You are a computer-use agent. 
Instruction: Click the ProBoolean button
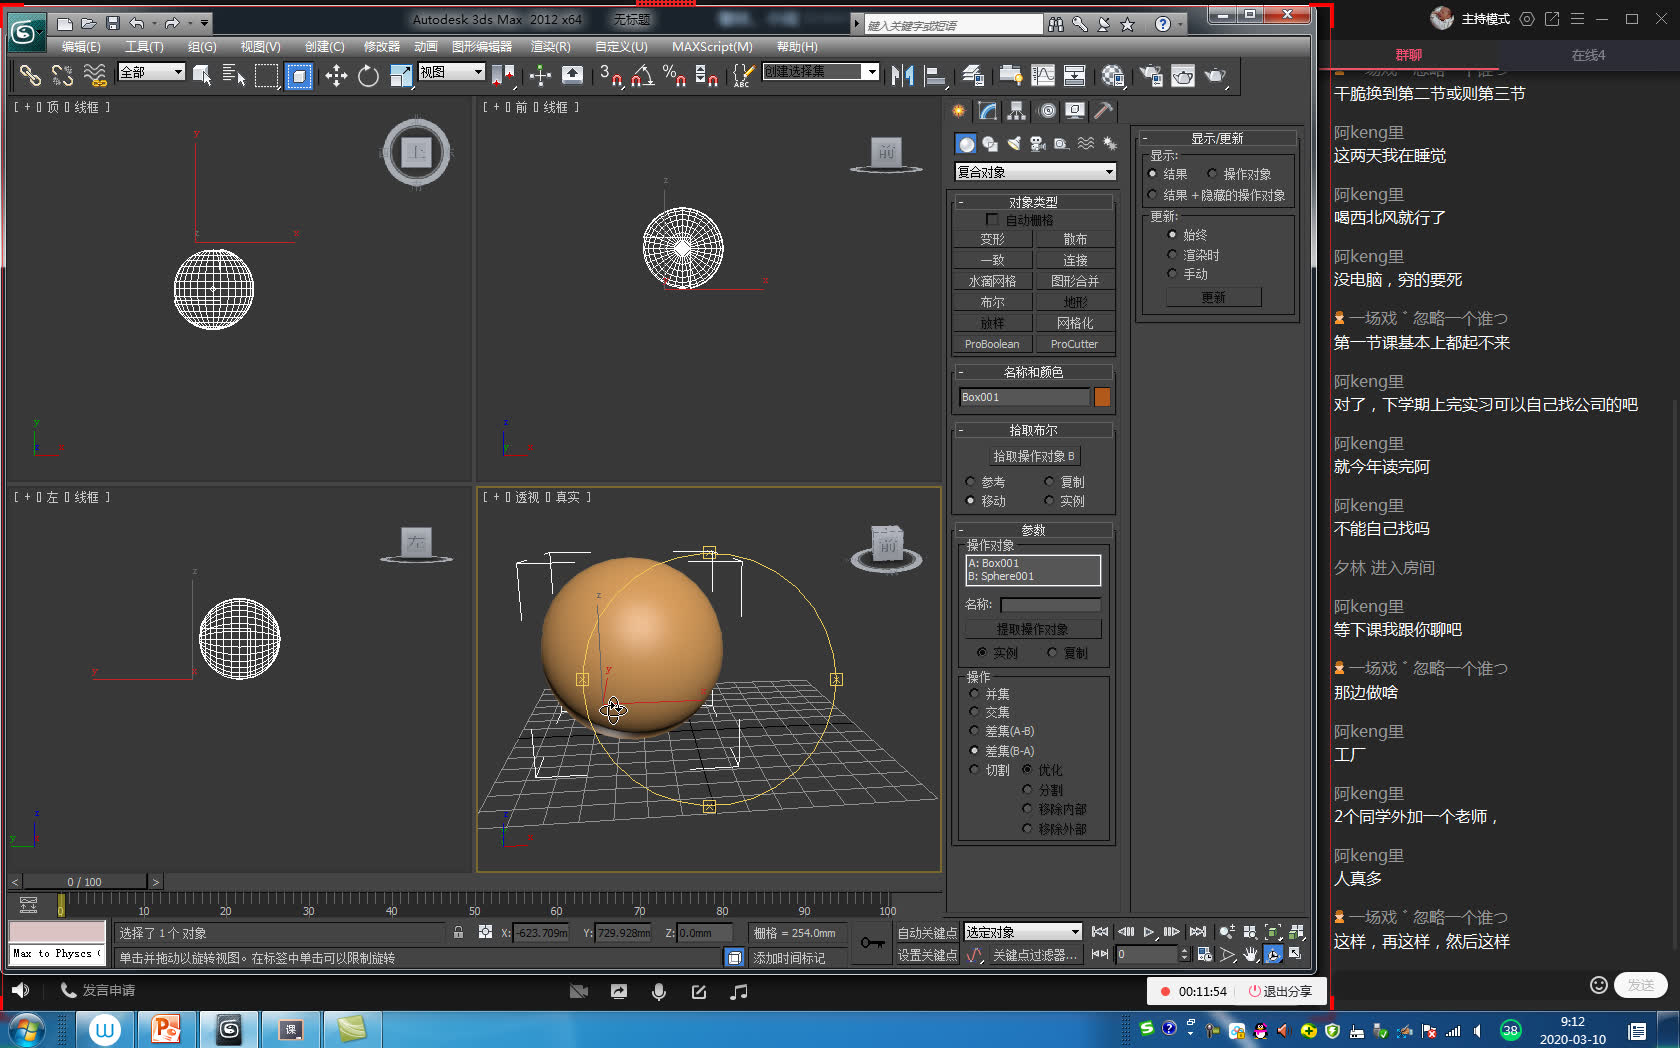[x=991, y=343]
